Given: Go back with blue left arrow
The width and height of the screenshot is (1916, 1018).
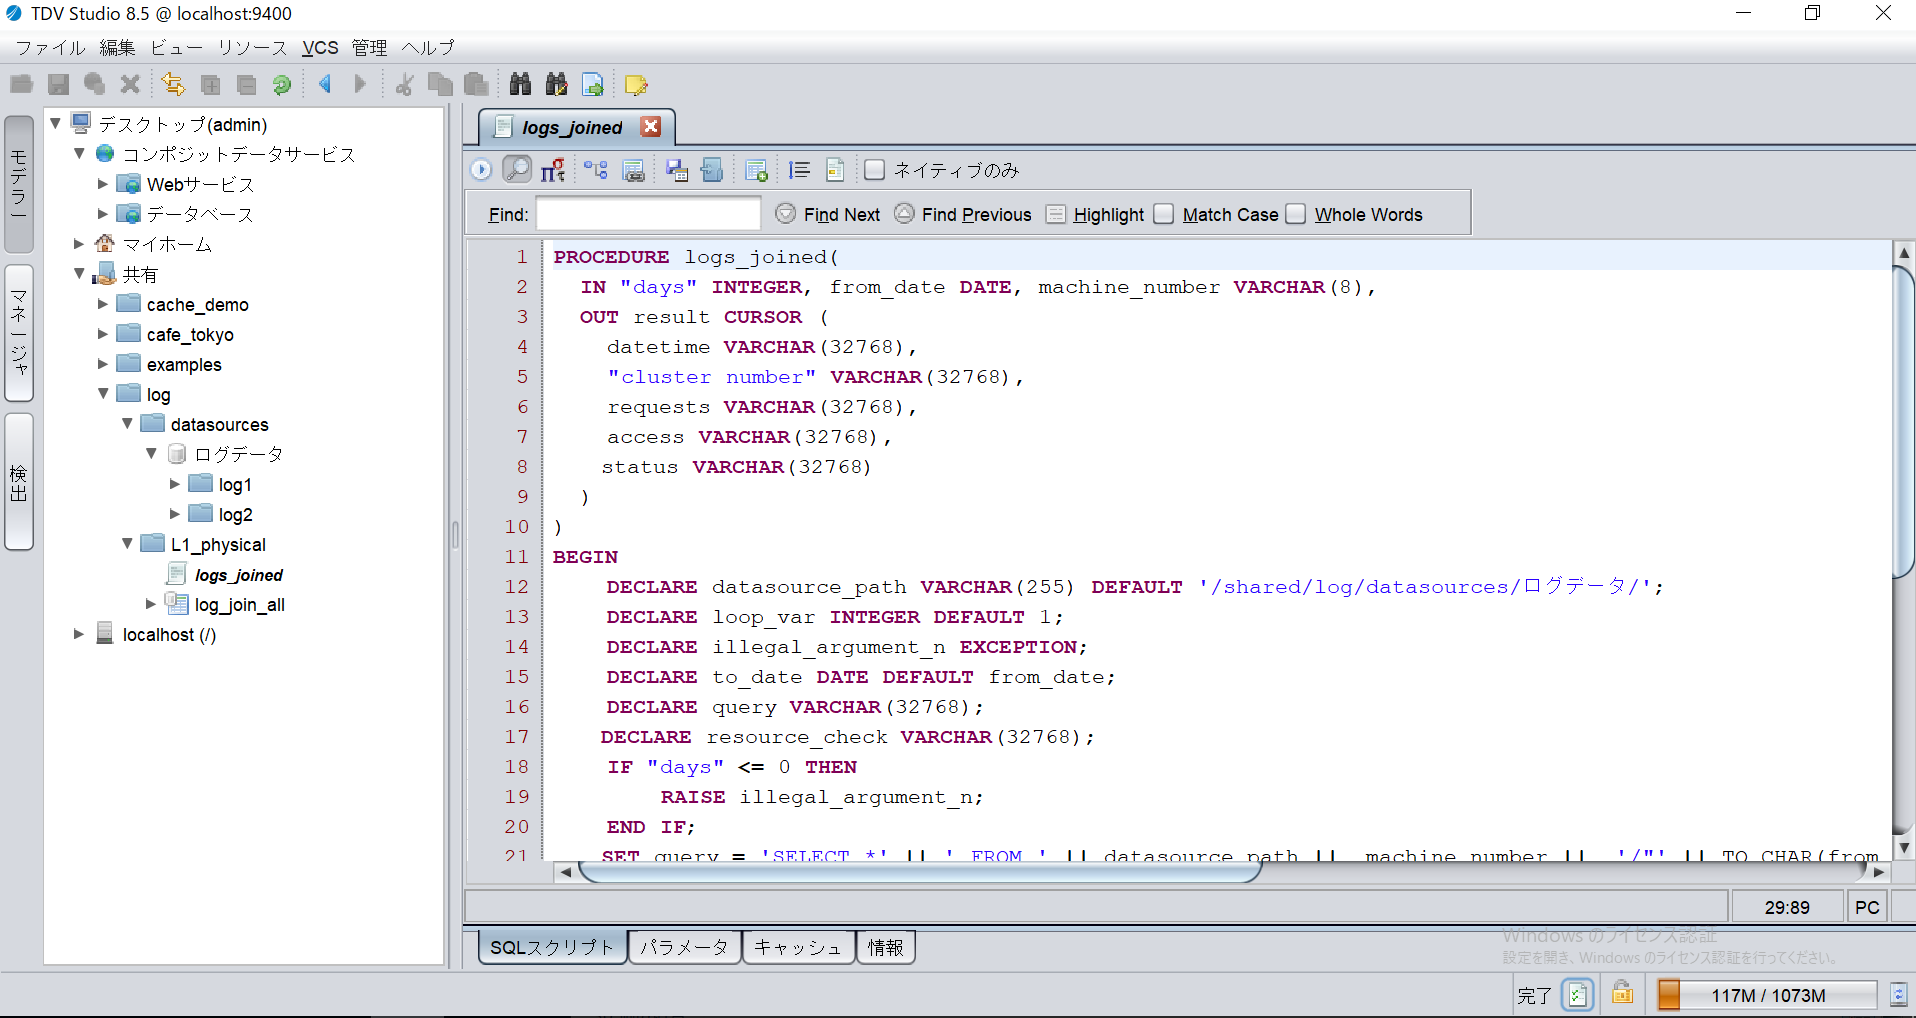Looking at the screenshot, I should click(325, 85).
